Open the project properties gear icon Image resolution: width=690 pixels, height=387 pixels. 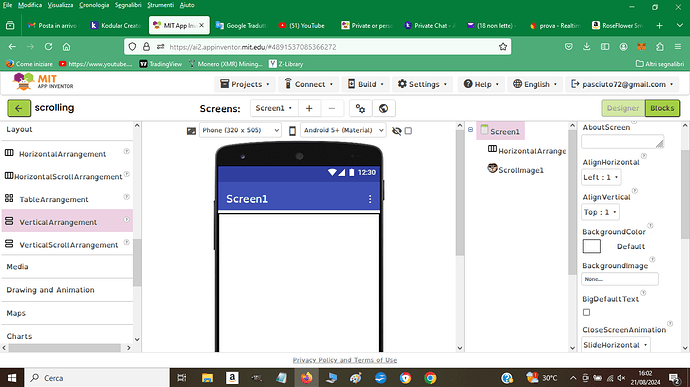pyautogui.click(x=360, y=108)
